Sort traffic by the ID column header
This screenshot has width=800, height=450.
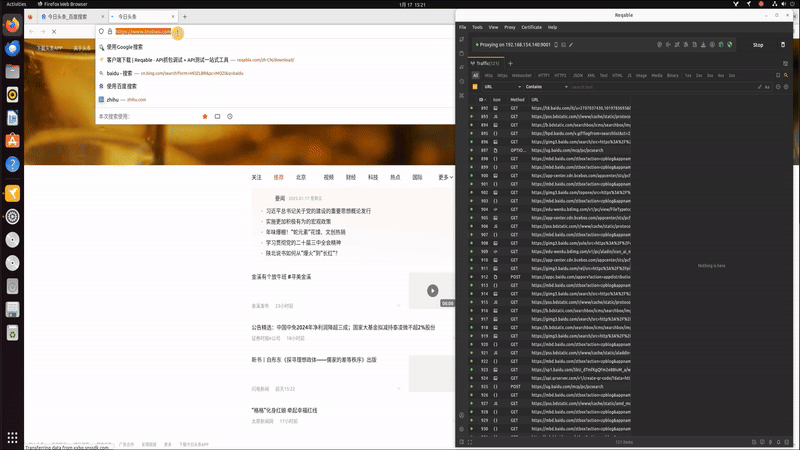[482, 99]
